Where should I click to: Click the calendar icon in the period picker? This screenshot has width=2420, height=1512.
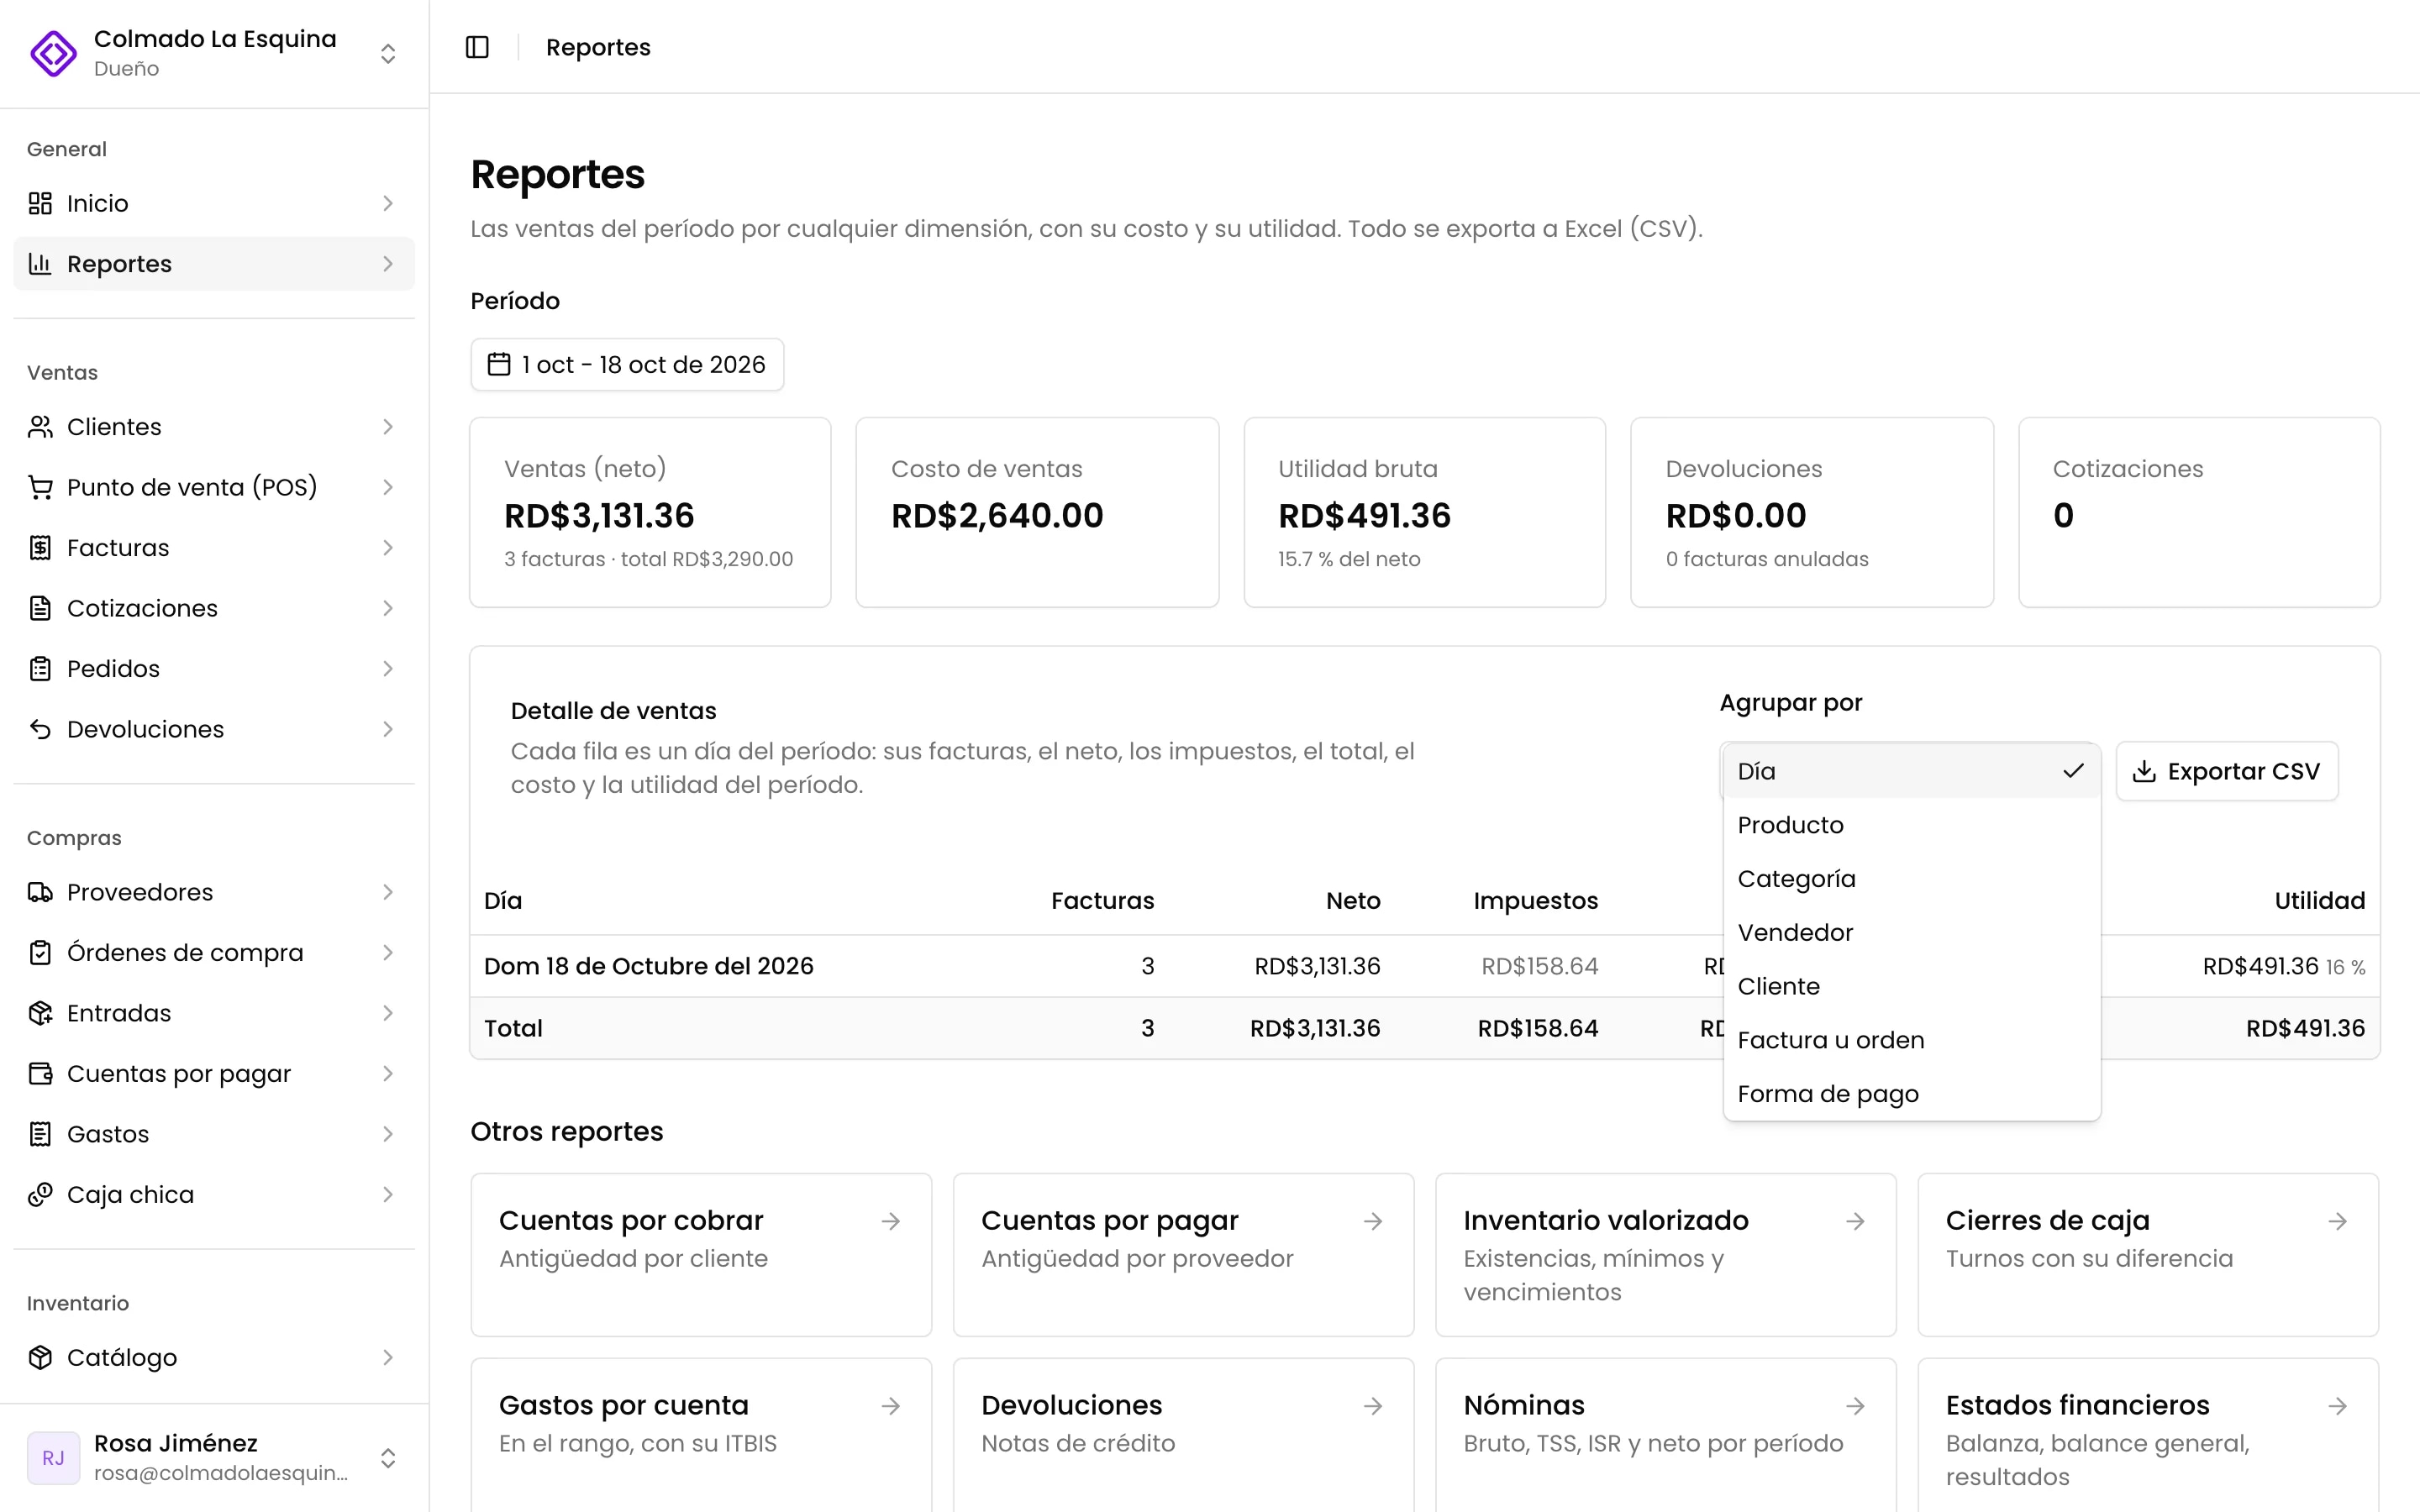click(x=499, y=364)
